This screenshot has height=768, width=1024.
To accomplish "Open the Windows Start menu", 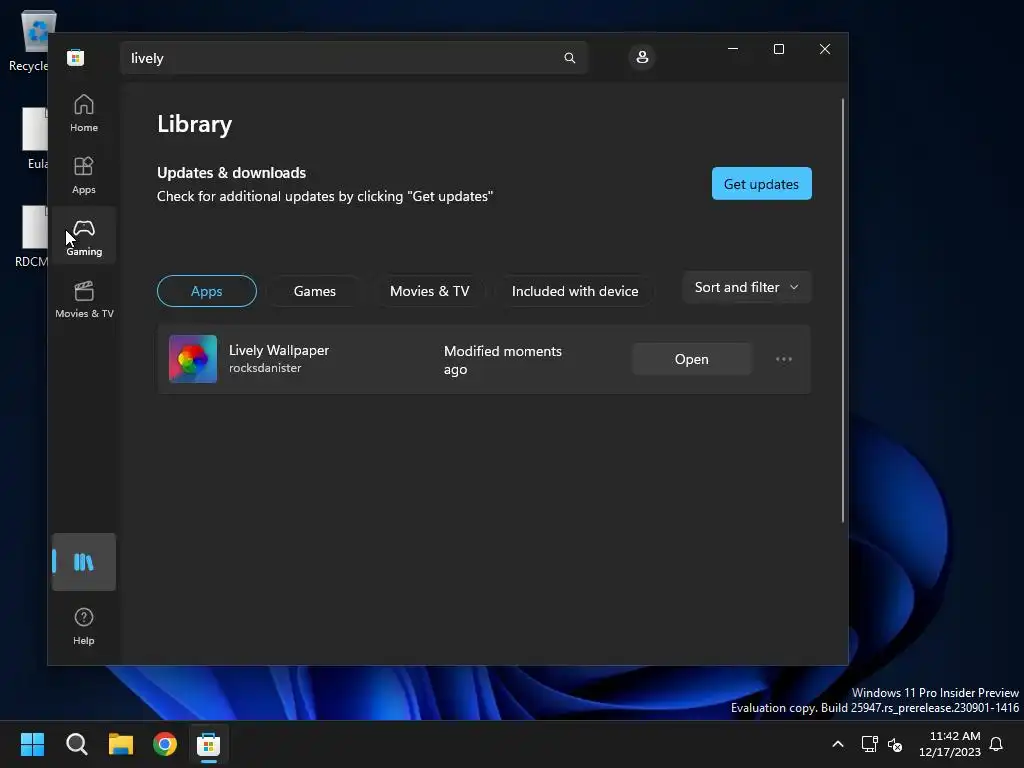I will pos(32,744).
